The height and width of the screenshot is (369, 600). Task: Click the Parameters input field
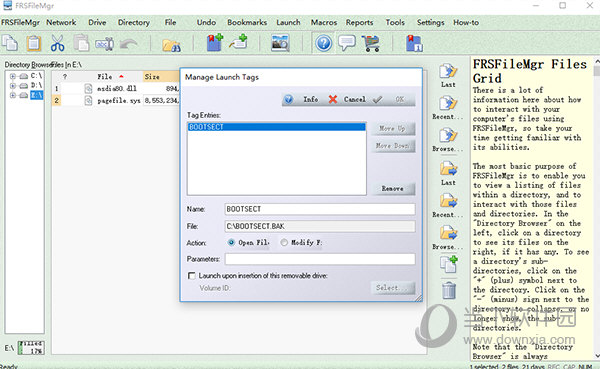coord(320,259)
